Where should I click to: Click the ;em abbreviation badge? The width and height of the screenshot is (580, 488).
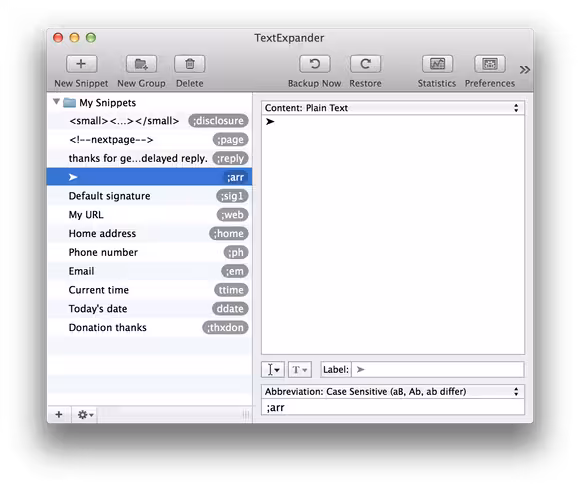[235, 272]
